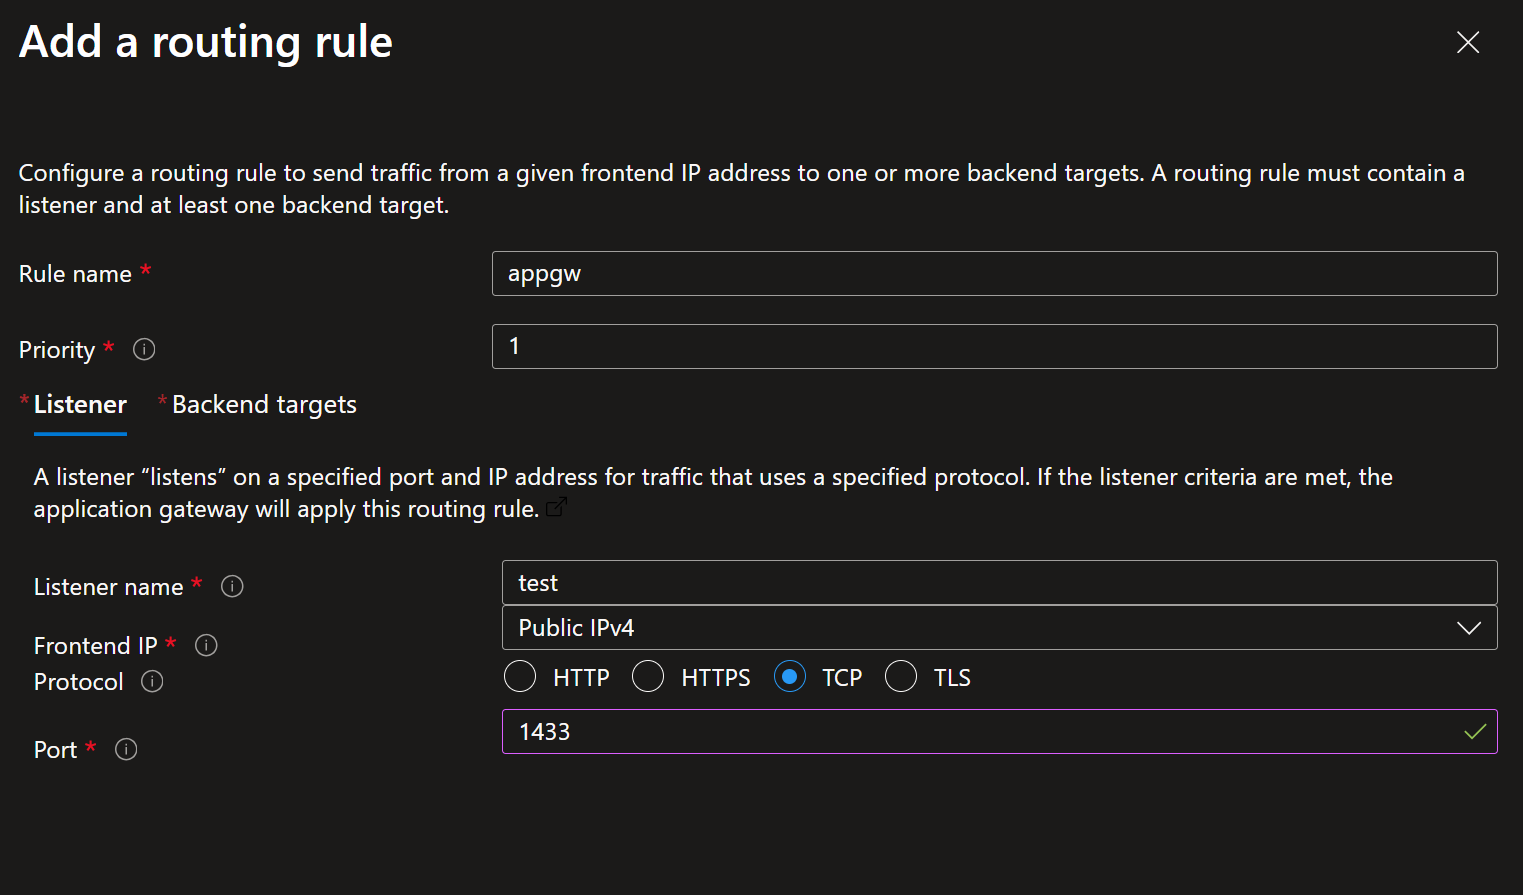This screenshot has height=895, width=1523.
Task: Click the Port field showing 1433
Action: (x=1000, y=731)
